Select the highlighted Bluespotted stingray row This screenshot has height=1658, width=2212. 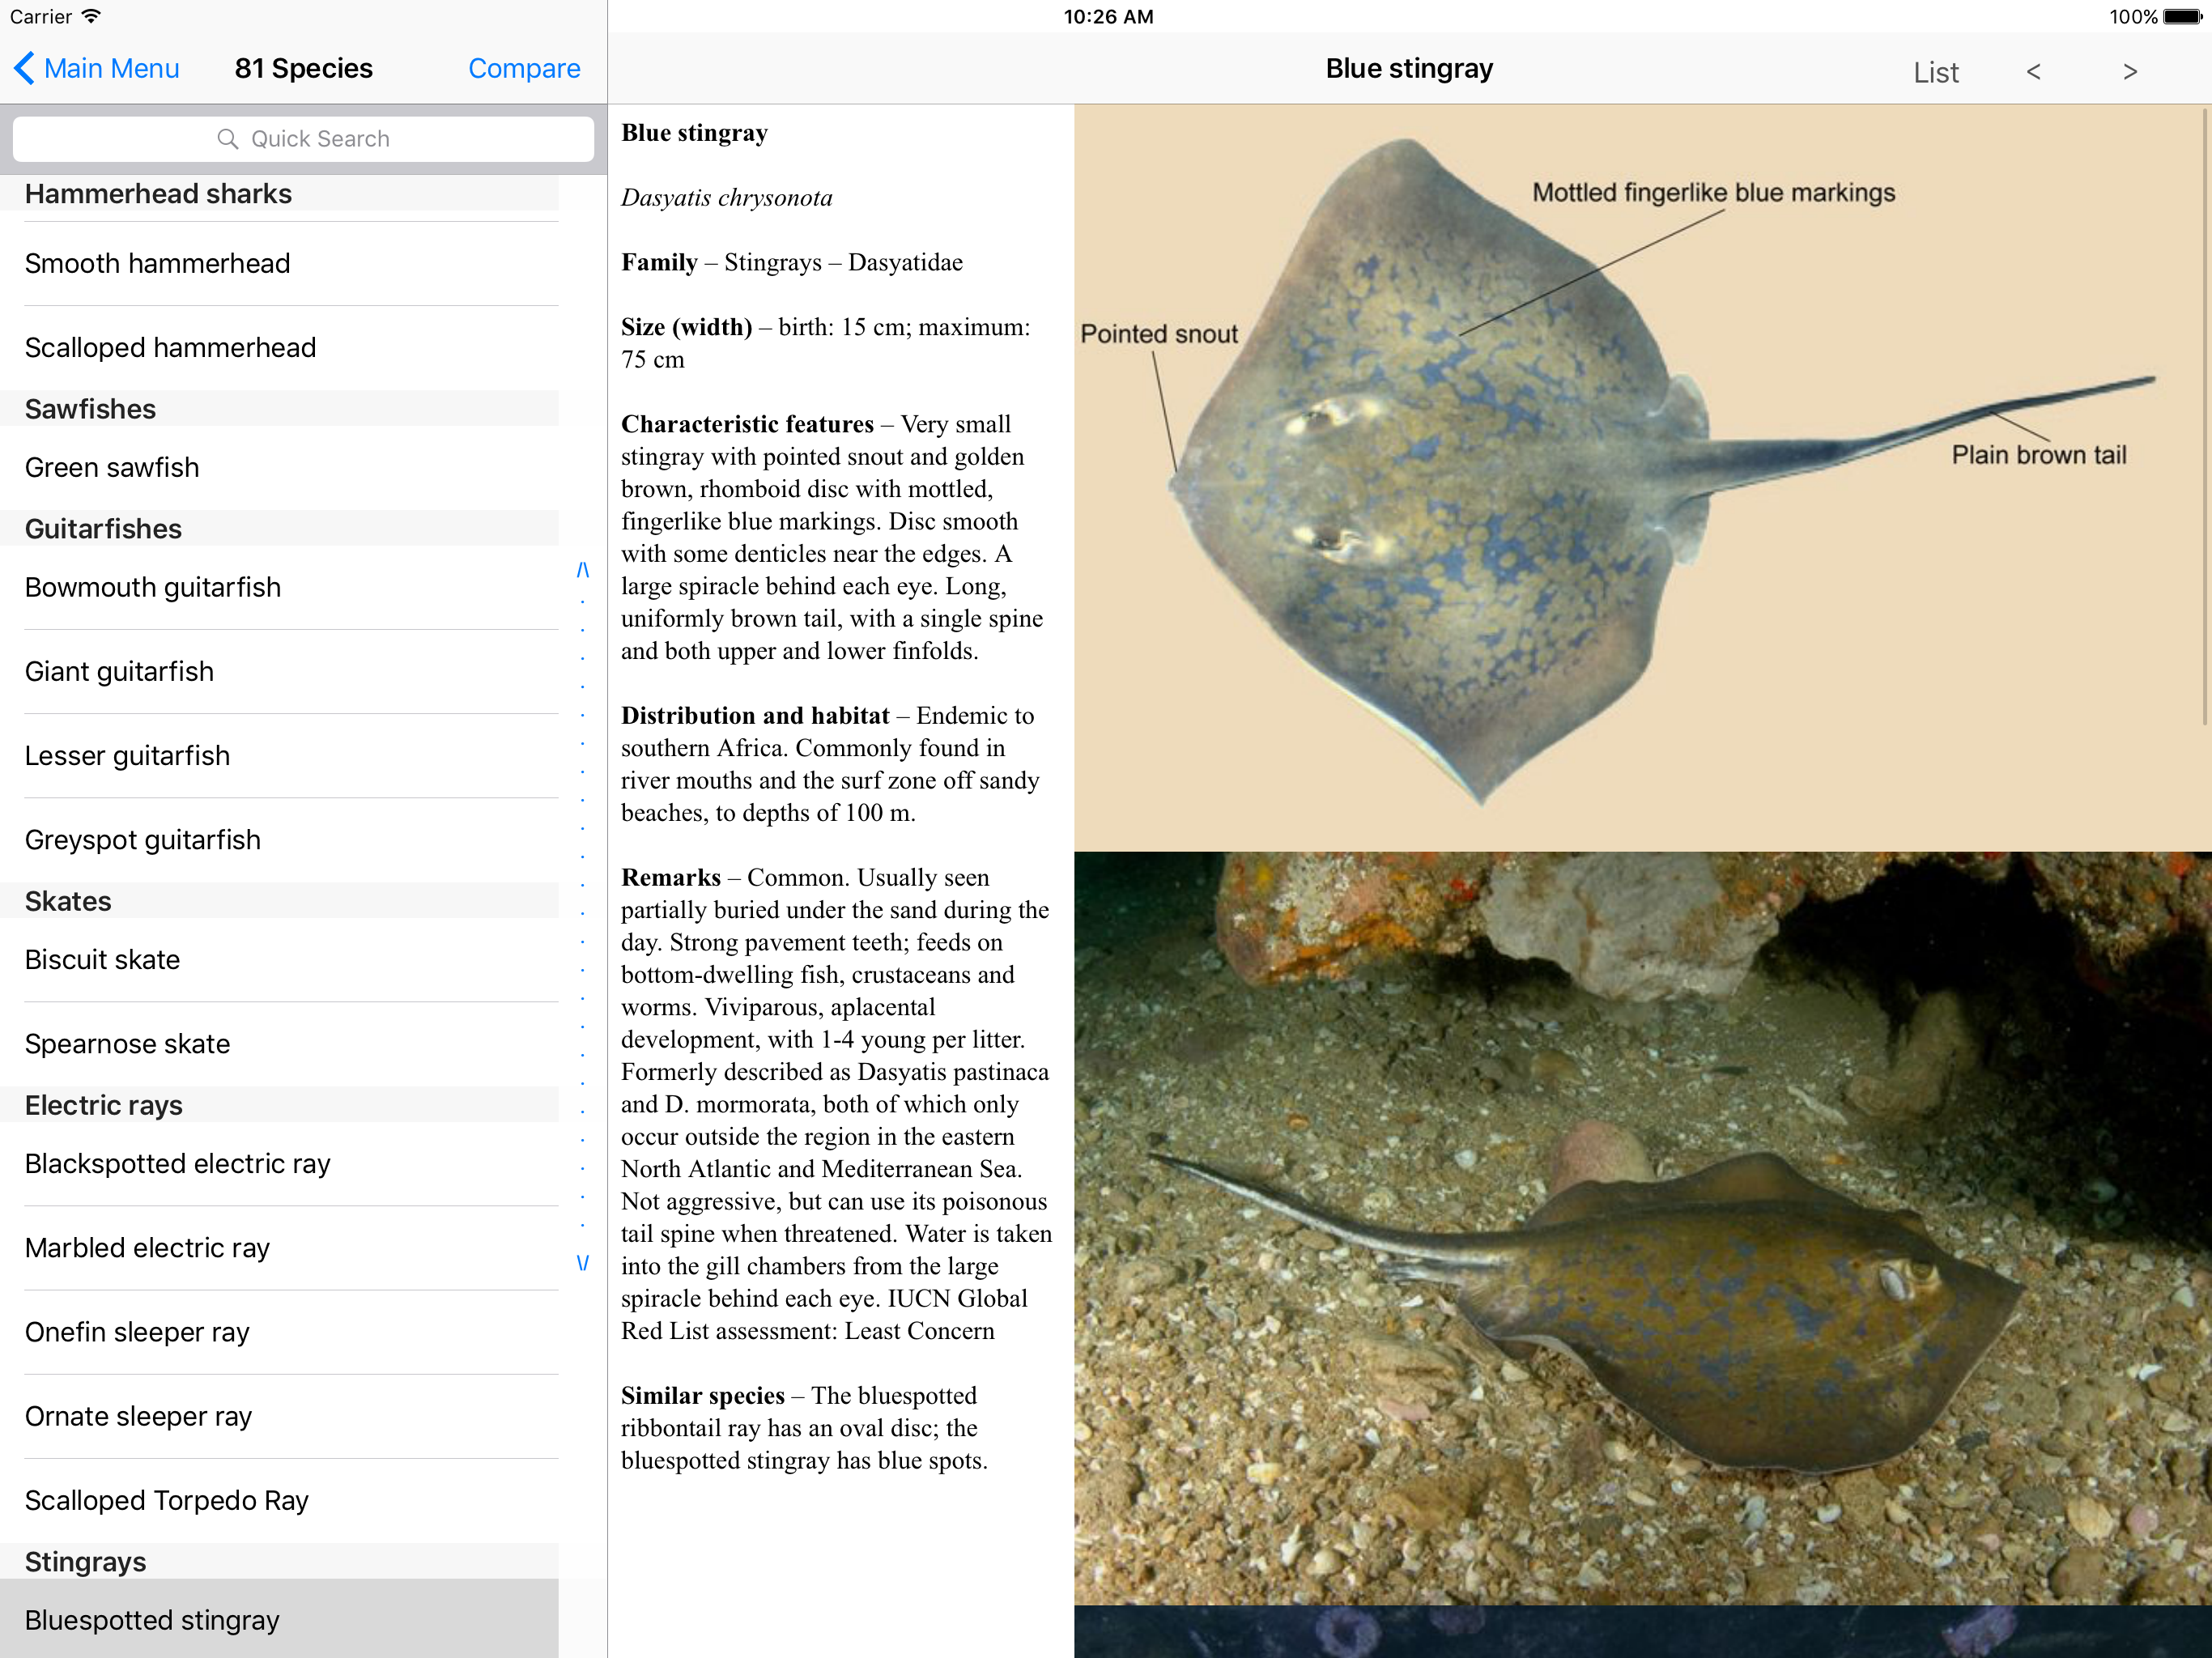click(x=279, y=1619)
